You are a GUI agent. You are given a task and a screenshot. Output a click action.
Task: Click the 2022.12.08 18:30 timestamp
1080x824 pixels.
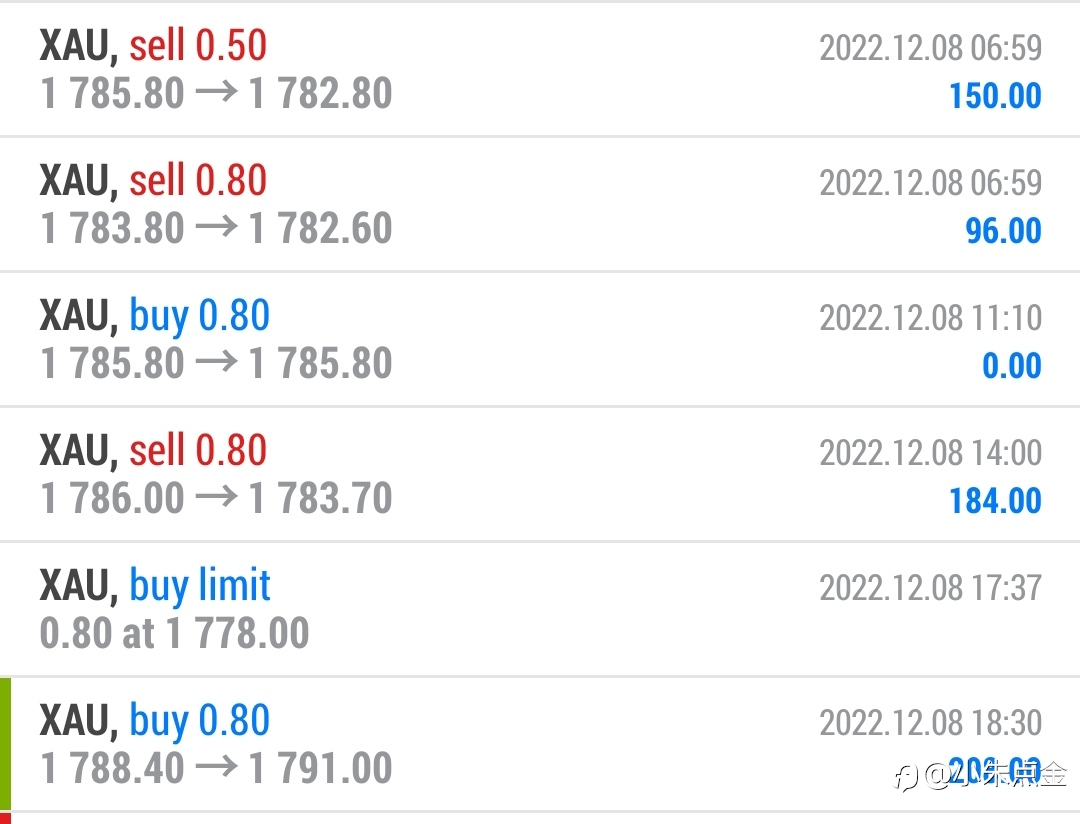coord(931,723)
